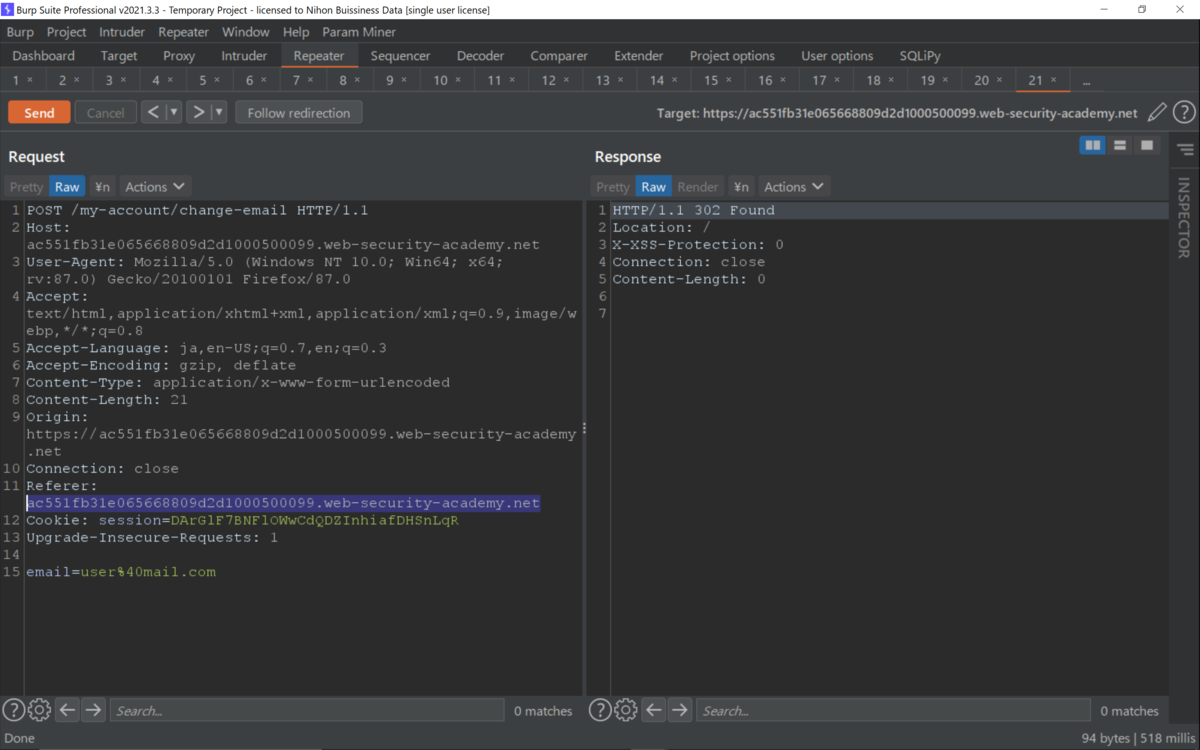Screen dimensions: 1200x750
Task: Switch to the Intruder tool tab
Action: point(244,56)
